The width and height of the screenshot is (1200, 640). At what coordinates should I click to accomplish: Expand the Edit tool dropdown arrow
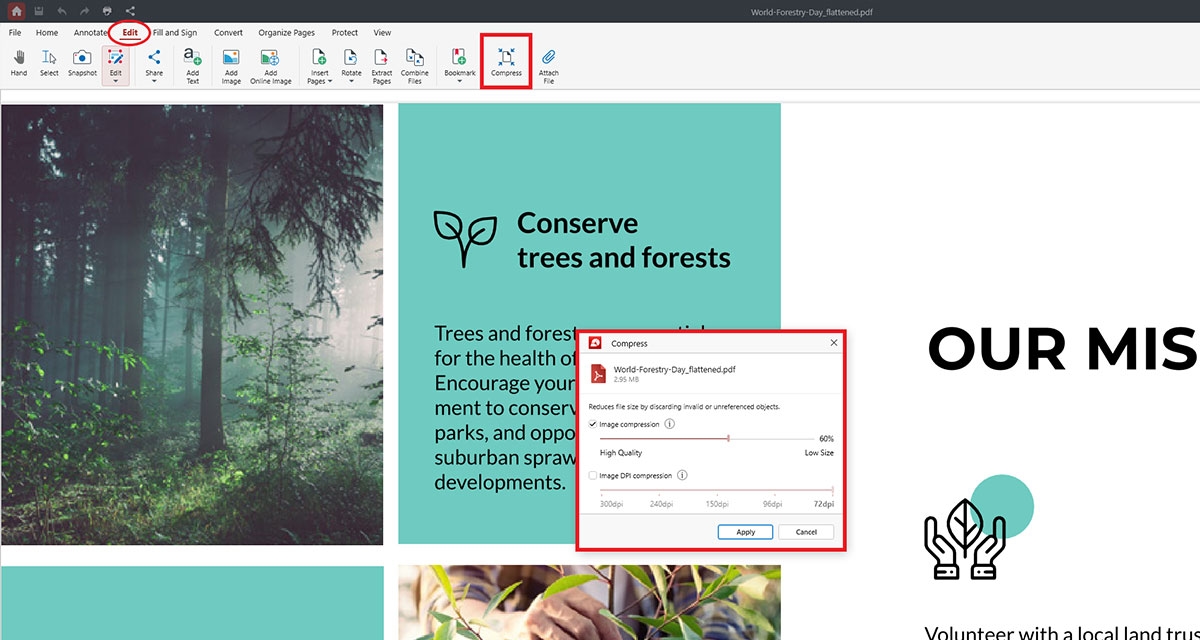[x=116, y=82]
